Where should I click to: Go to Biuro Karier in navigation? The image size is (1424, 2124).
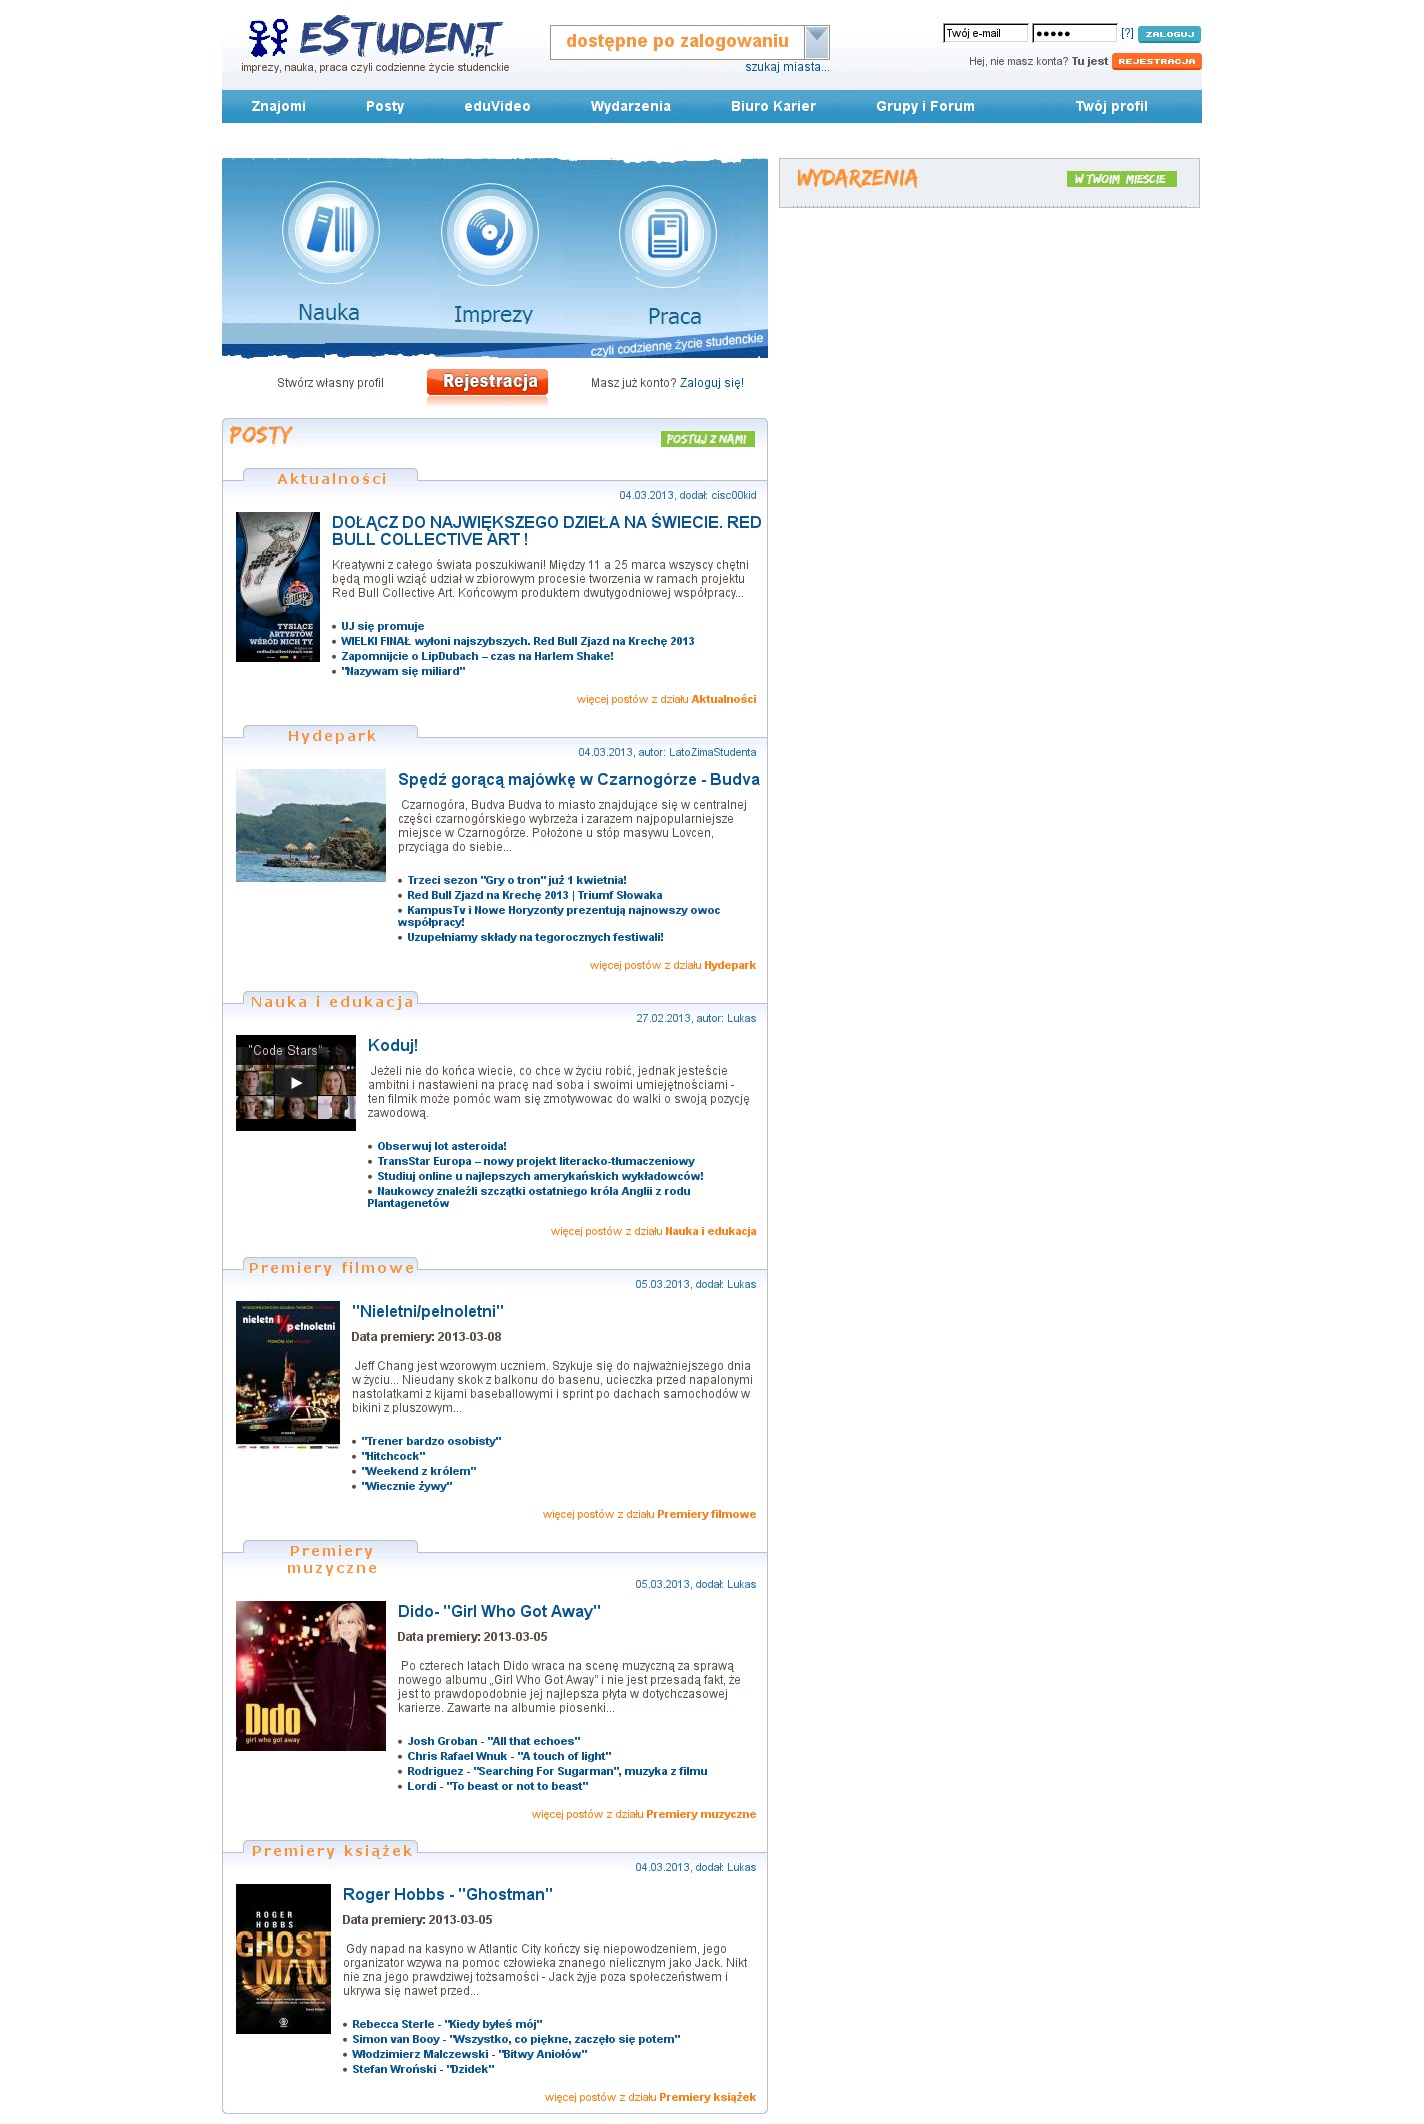773,106
